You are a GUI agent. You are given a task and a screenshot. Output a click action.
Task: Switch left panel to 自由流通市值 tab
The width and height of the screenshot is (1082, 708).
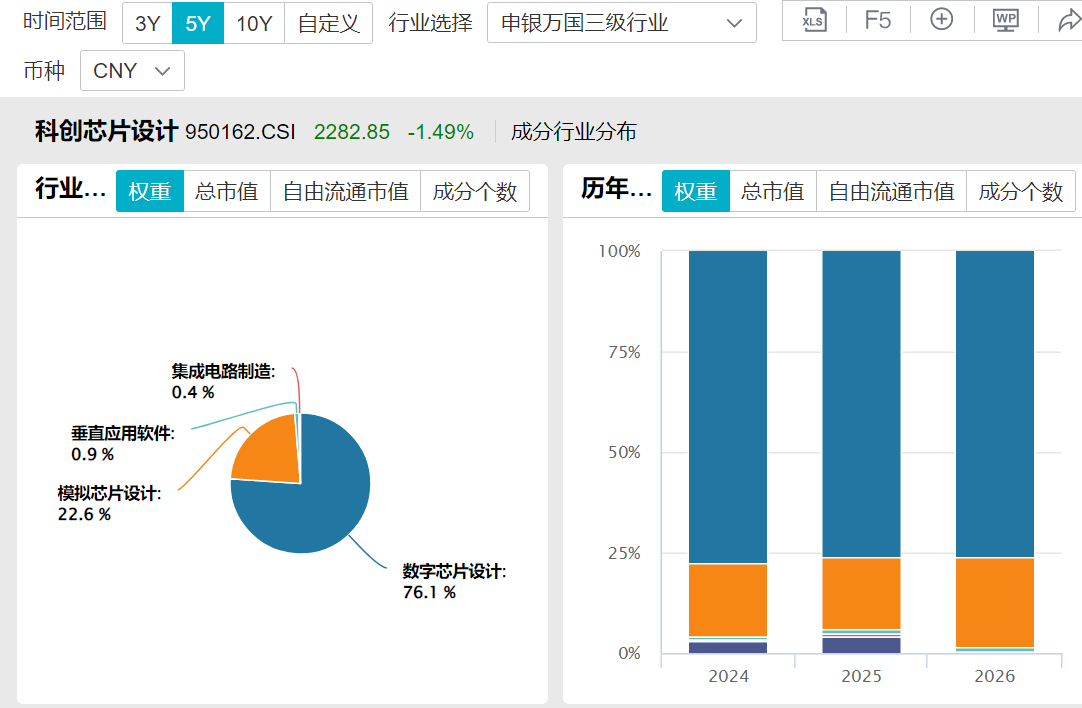pyautogui.click(x=346, y=191)
